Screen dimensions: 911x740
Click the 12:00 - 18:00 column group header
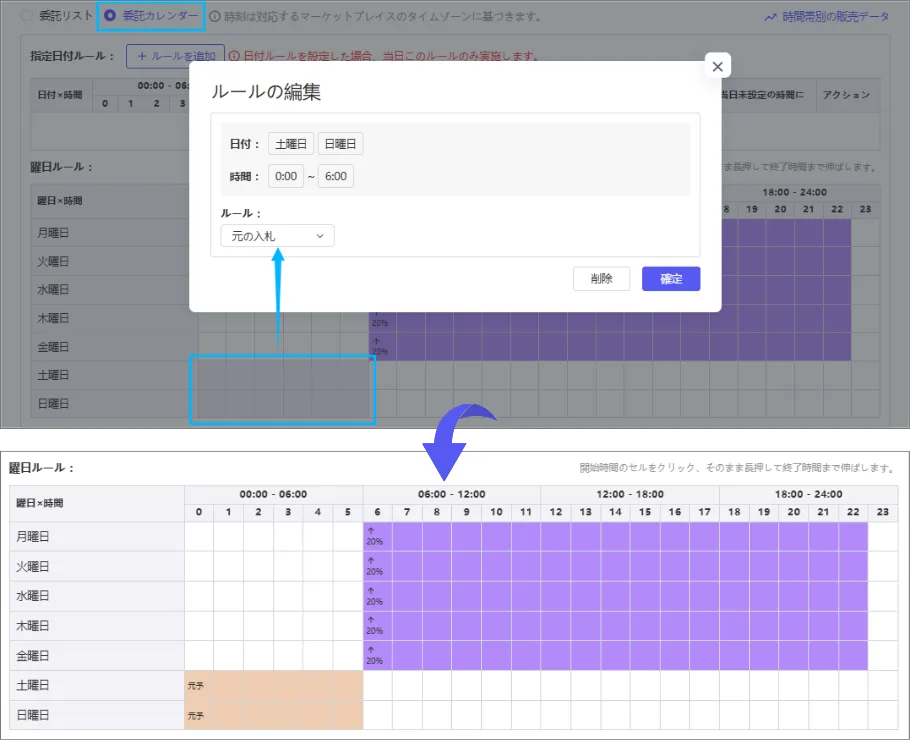pyautogui.click(x=630, y=494)
